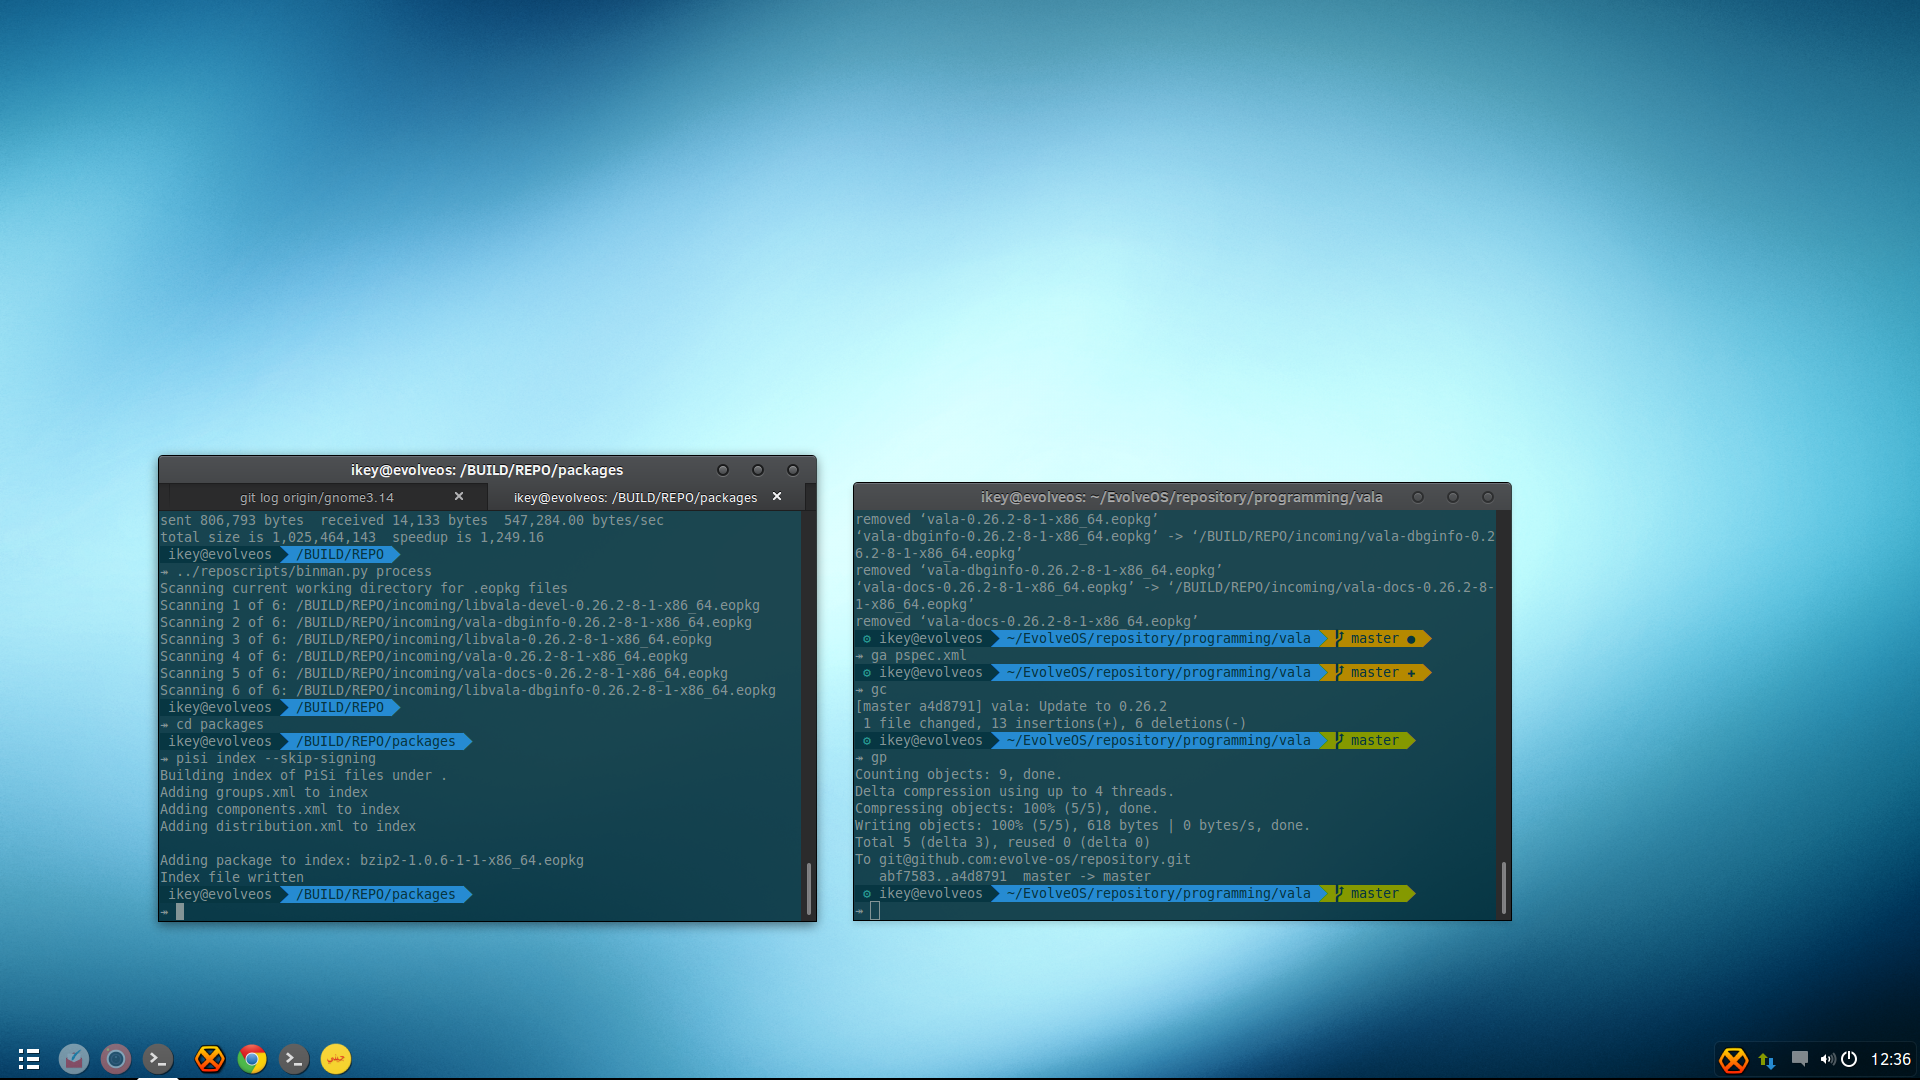Click the left terminal title bar
1920x1080 pixels.
tap(487, 470)
